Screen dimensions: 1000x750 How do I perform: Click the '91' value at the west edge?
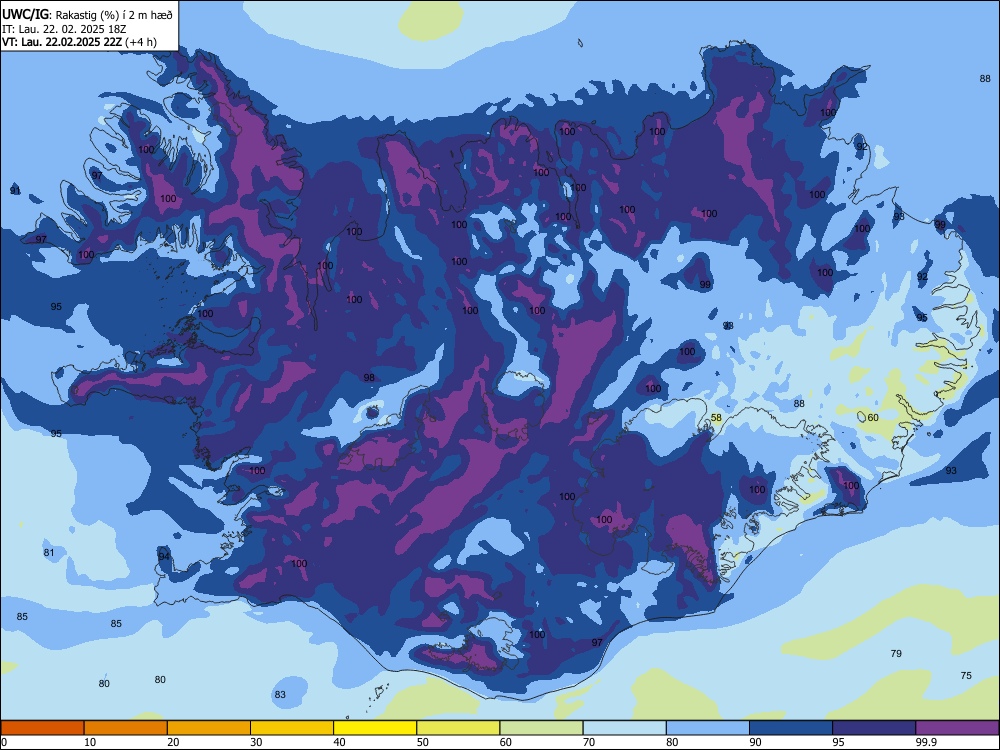15,191
